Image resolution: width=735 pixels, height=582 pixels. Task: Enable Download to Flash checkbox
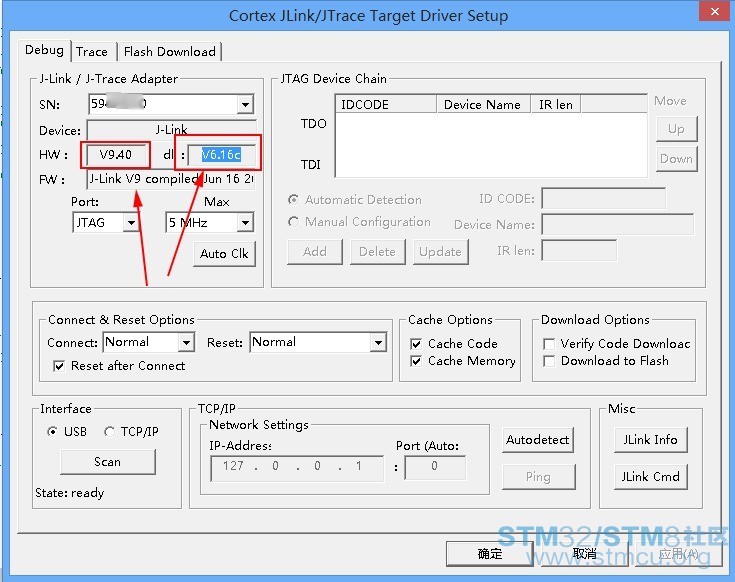pyautogui.click(x=549, y=361)
